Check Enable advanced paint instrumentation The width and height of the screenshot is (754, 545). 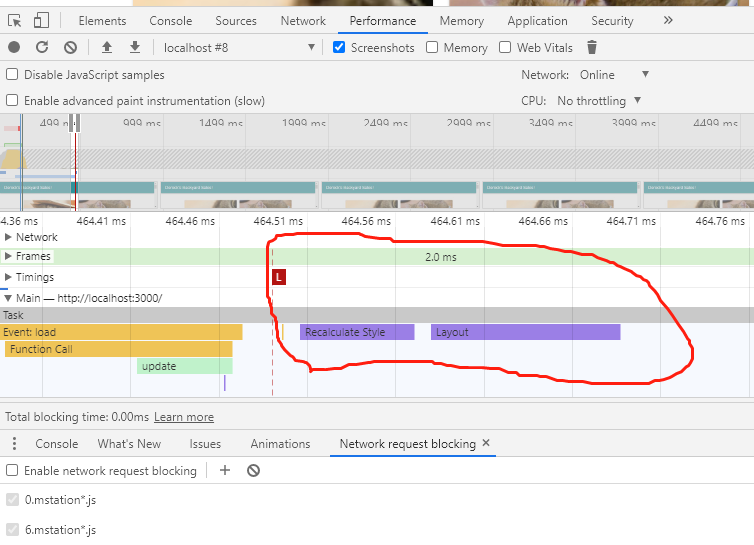pyautogui.click(x=12, y=101)
